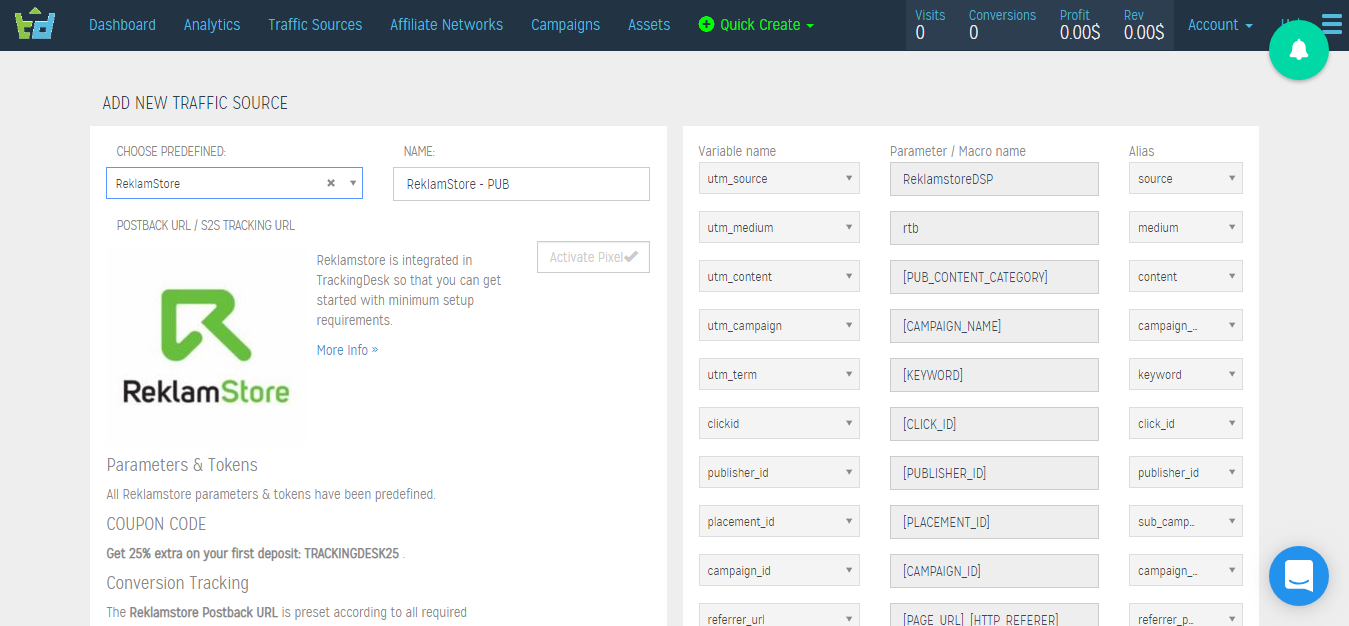Viewport: 1349px width, 626px height.
Task: Open the utm_content variable dropdown
Action: 779,276
